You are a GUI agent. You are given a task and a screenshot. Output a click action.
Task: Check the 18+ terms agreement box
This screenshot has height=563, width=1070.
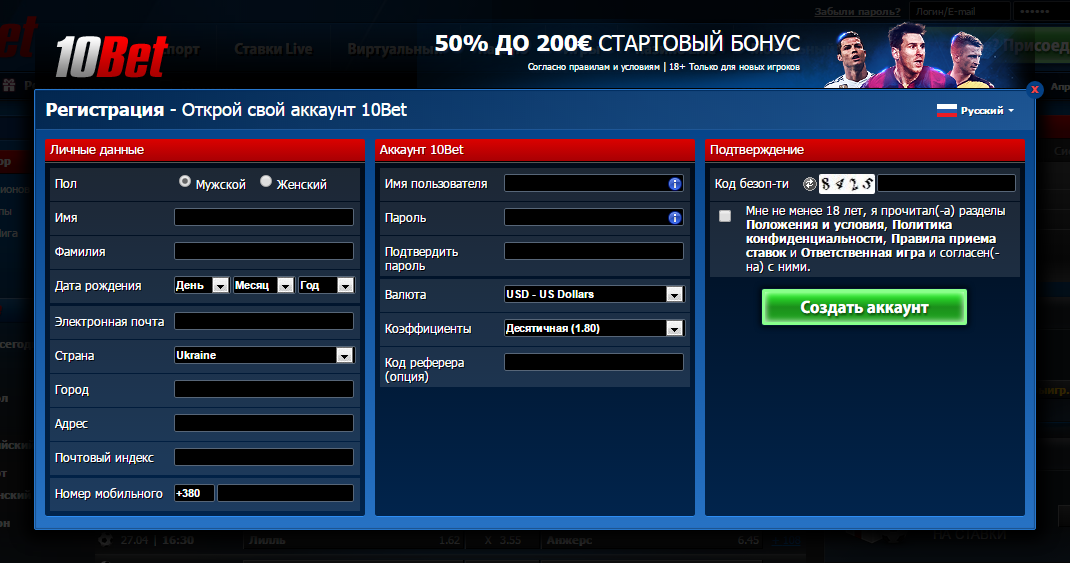725,216
